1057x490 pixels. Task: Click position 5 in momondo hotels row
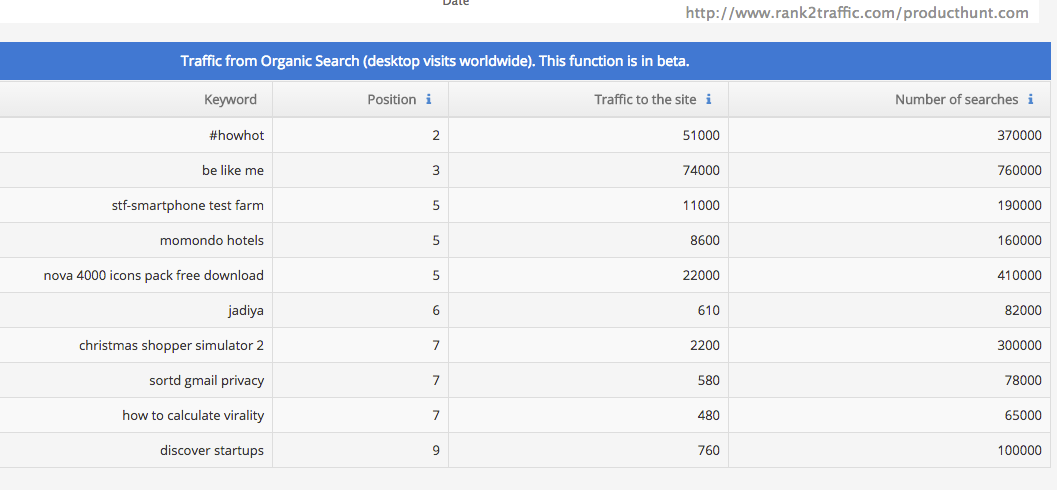pos(436,241)
